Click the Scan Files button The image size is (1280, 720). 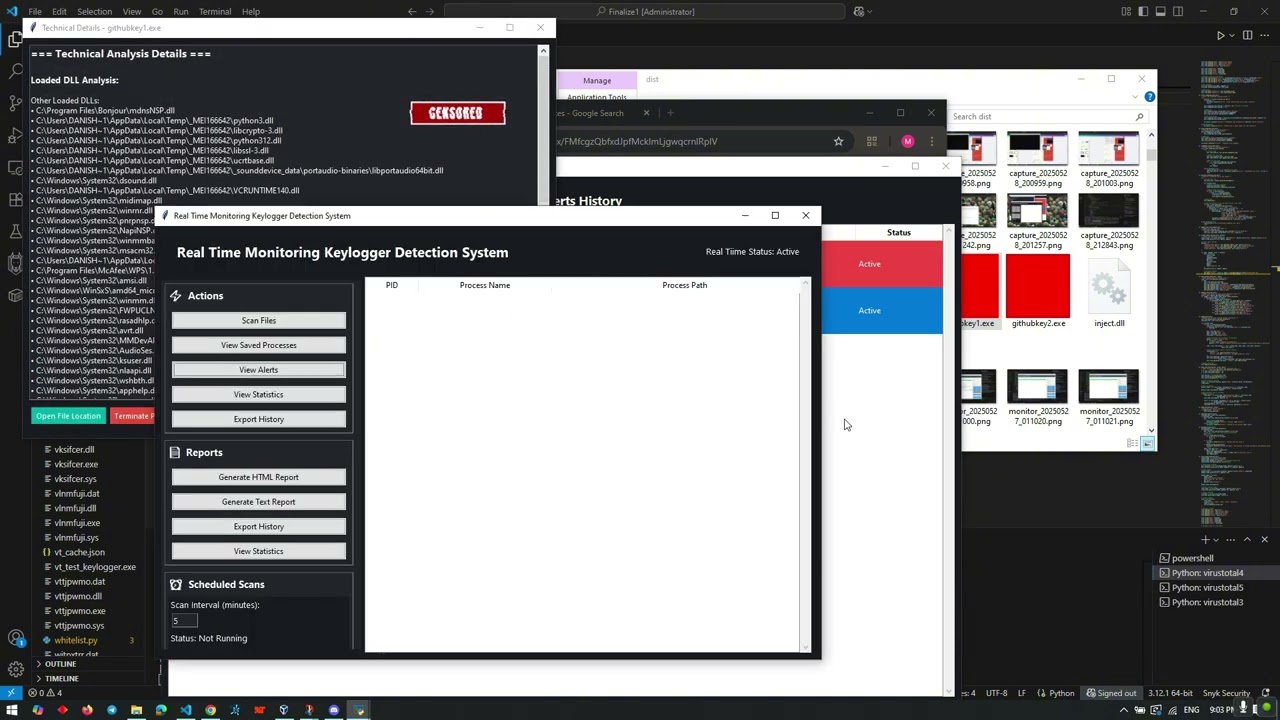[x=259, y=320]
